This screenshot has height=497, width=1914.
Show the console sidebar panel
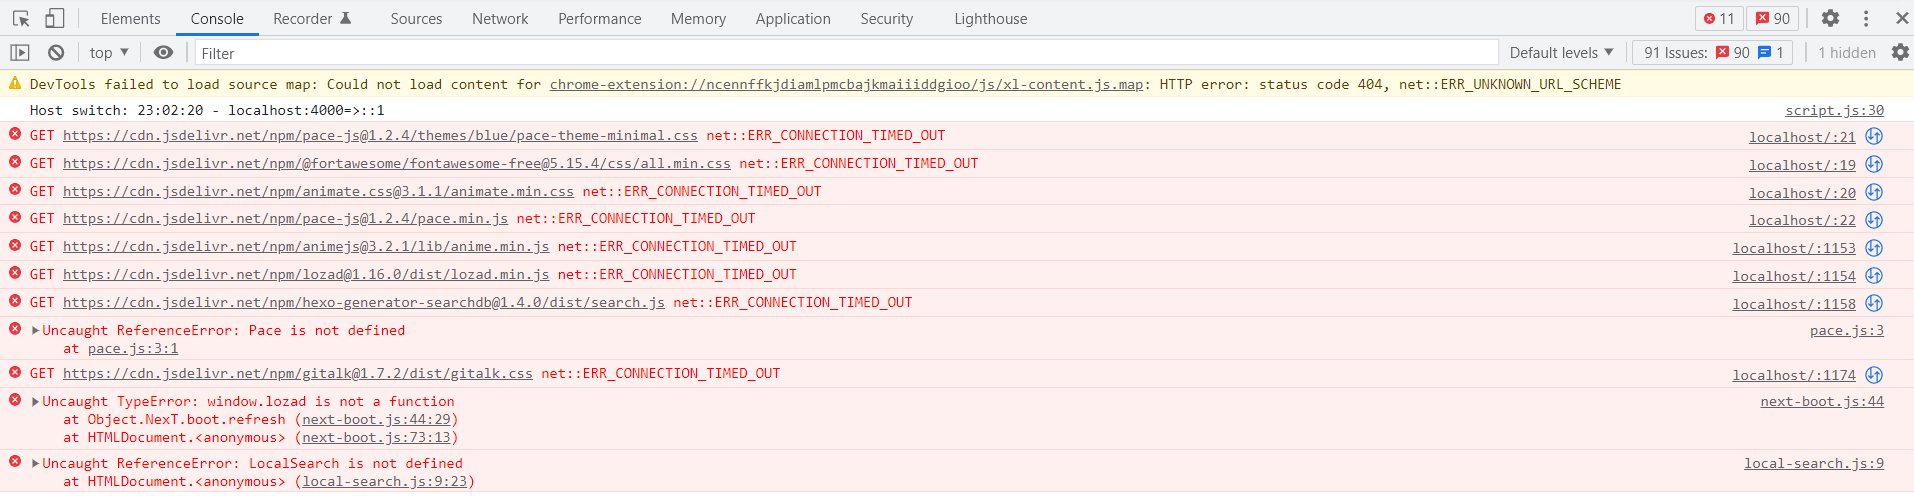click(20, 53)
